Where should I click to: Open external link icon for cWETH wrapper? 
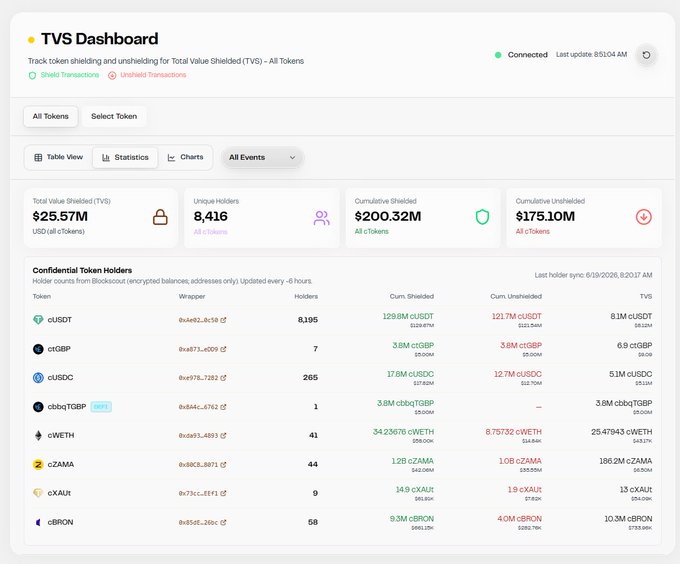pos(223,435)
